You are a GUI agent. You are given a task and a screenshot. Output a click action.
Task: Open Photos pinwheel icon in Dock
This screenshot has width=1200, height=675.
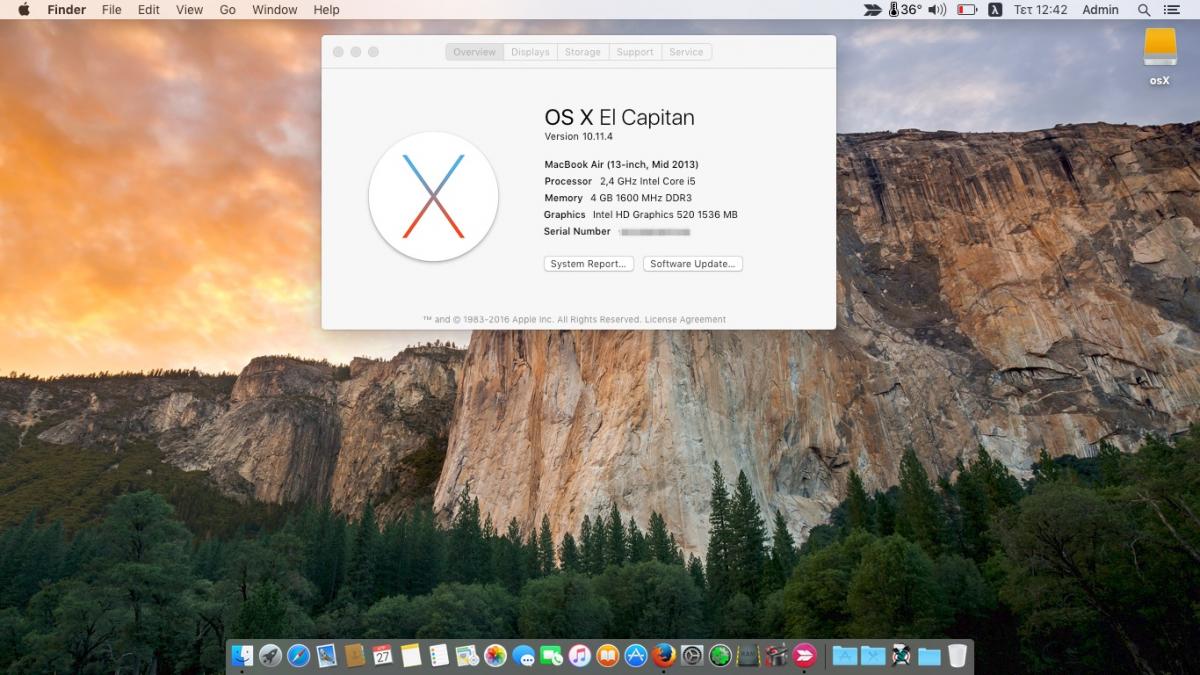tap(495, 656)
